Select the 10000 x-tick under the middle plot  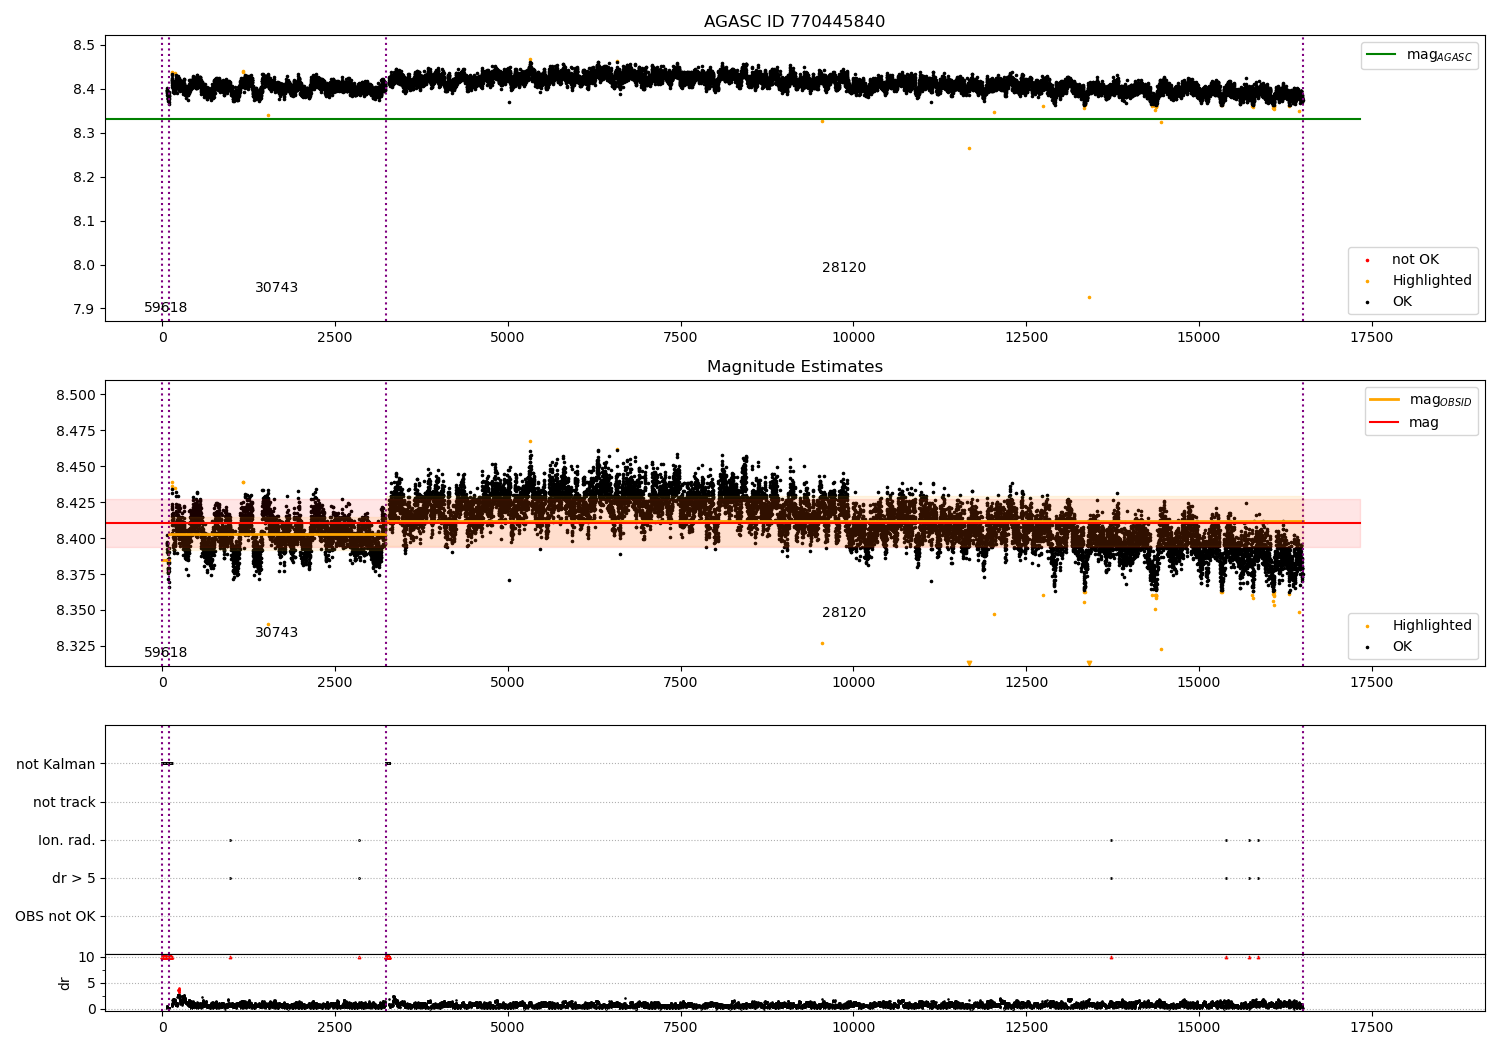coord(853,683)
